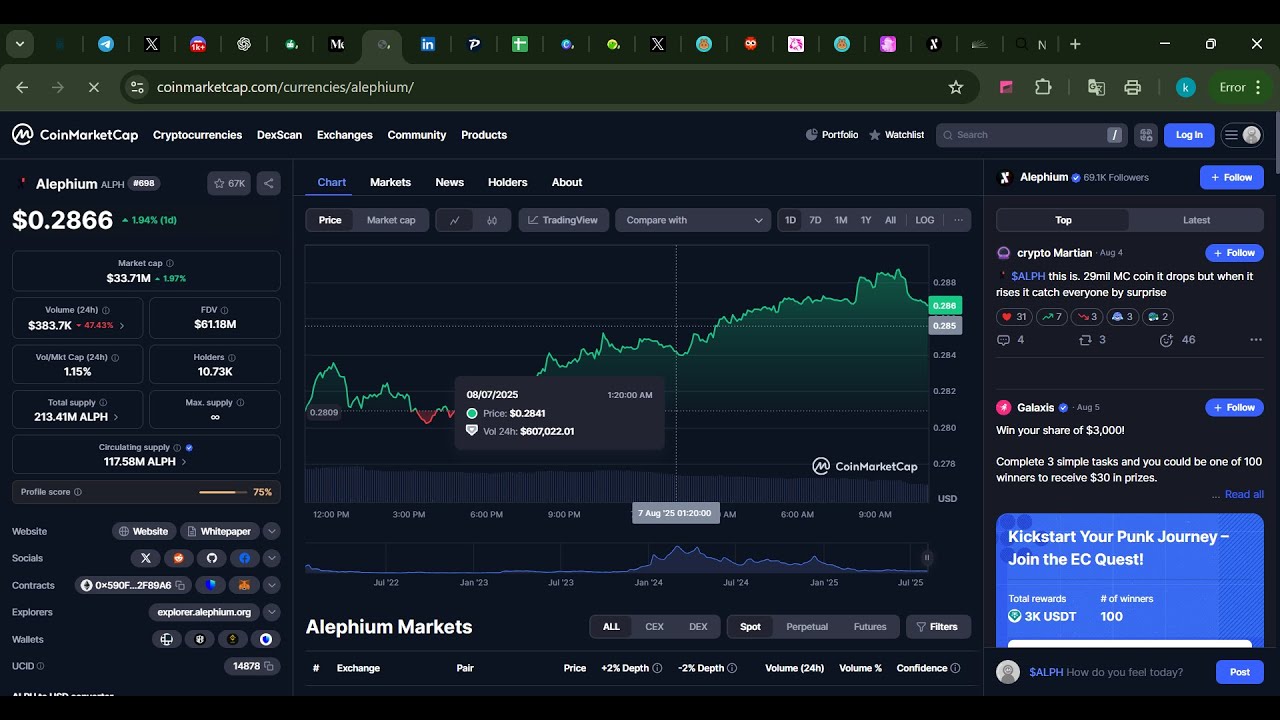This screenshot has height=720, width=1280.
Task: Click the CoinMarketCap logo
Action: (75, 135)
